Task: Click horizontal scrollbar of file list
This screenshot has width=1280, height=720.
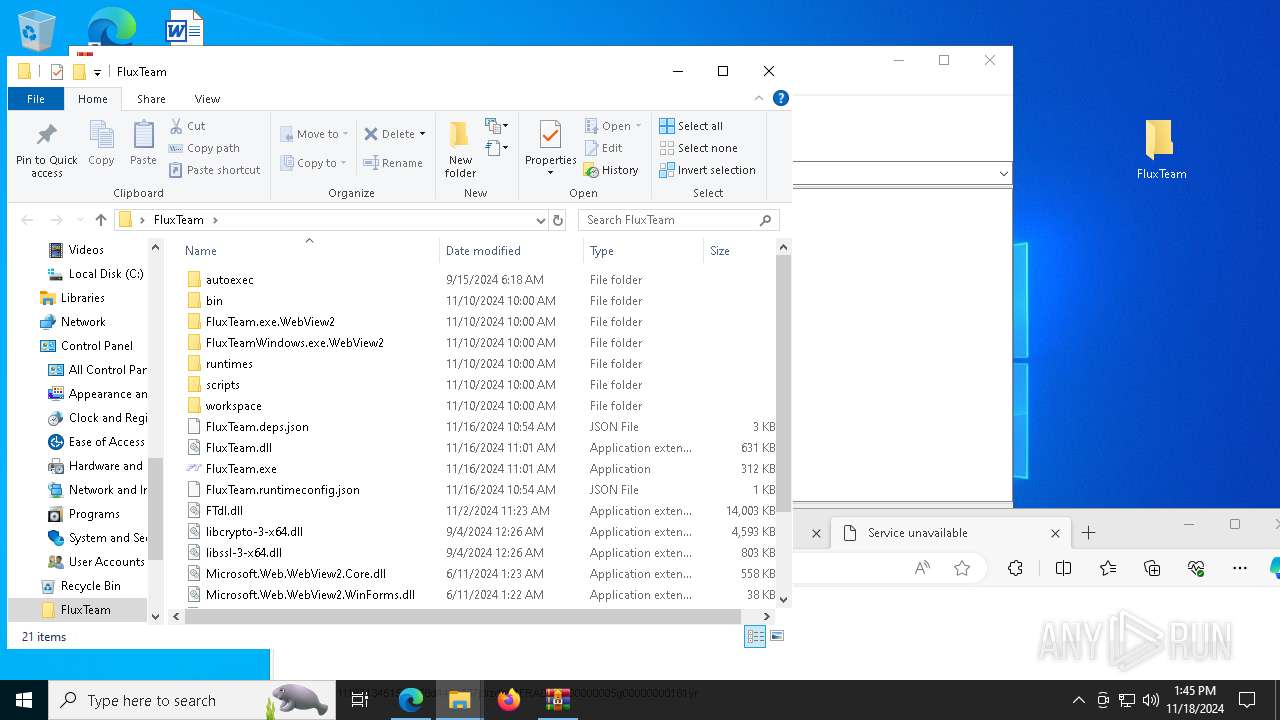Action: pyautogui.click(x=462, y=617)
